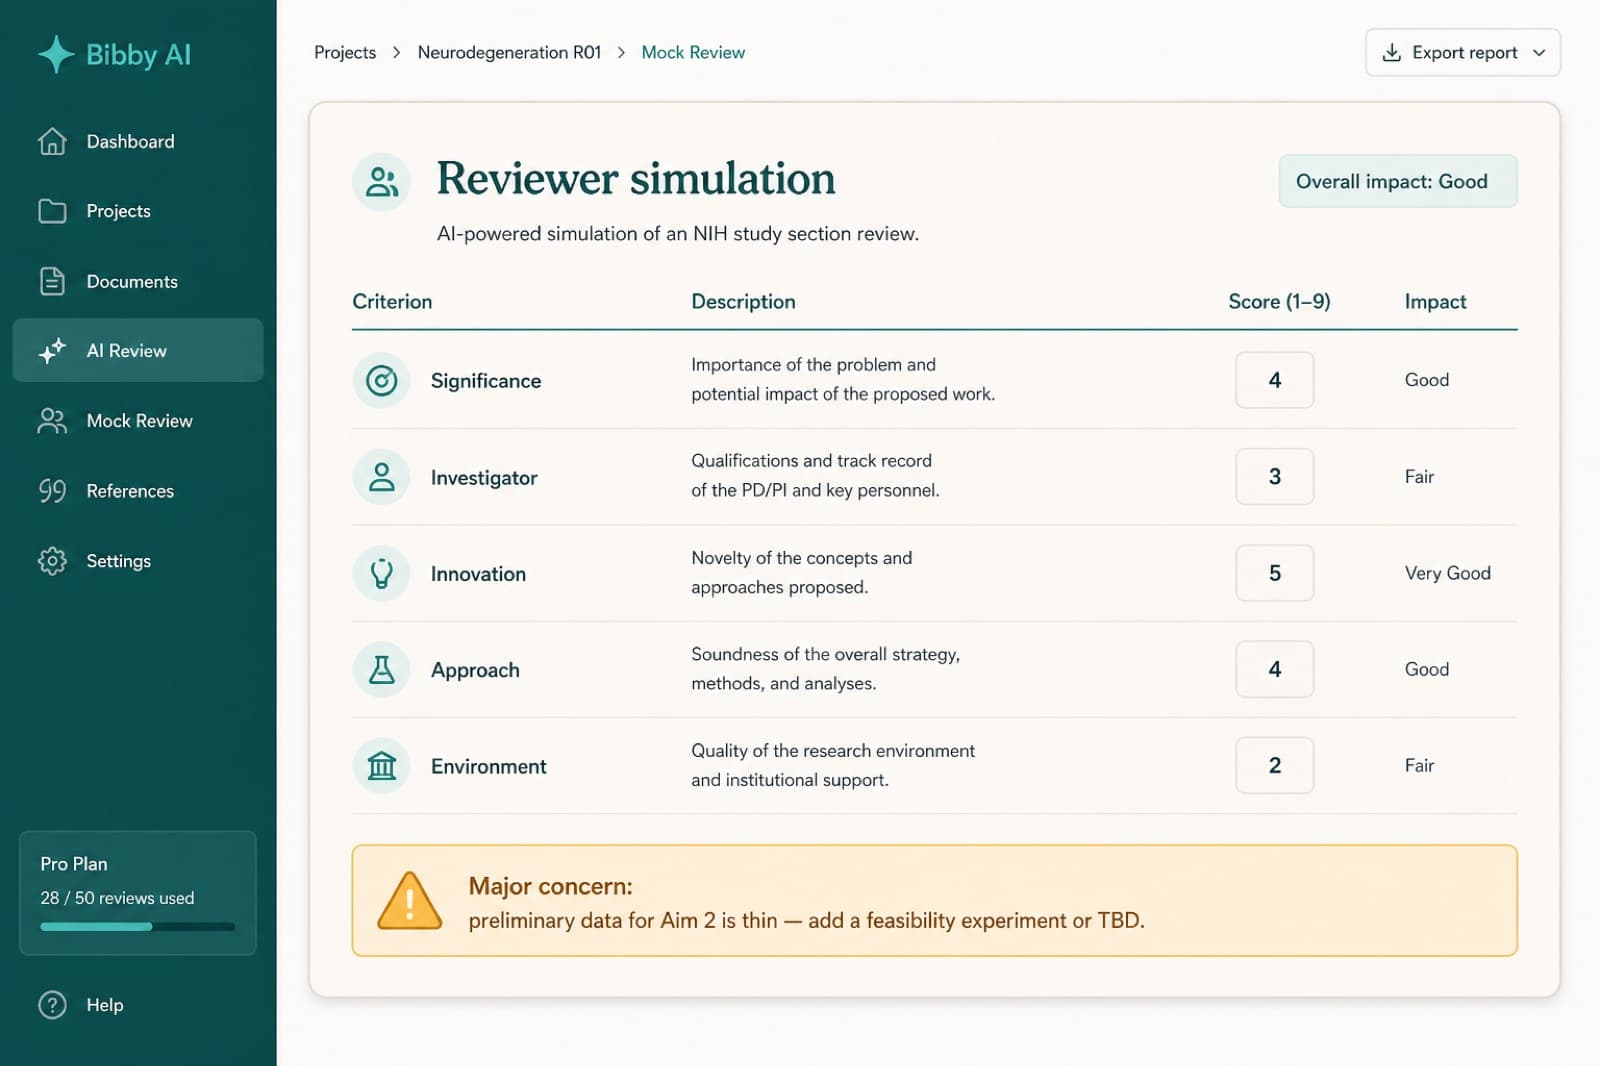Viewport: 1600px width, 1066px height.
Task: Open Settings in the sidebar
Action: pos(138,561)
